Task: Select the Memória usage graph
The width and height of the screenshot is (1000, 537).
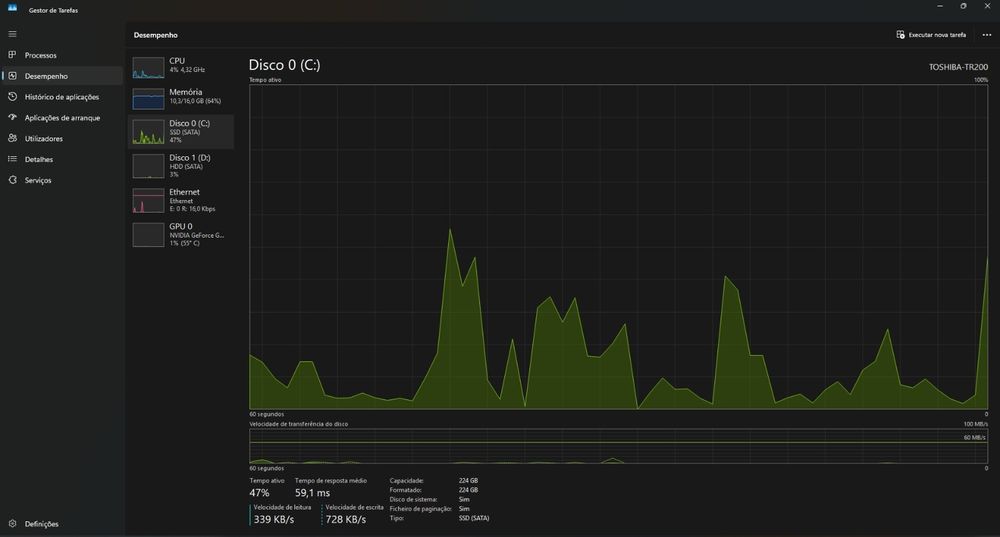Action: (148, 99)
